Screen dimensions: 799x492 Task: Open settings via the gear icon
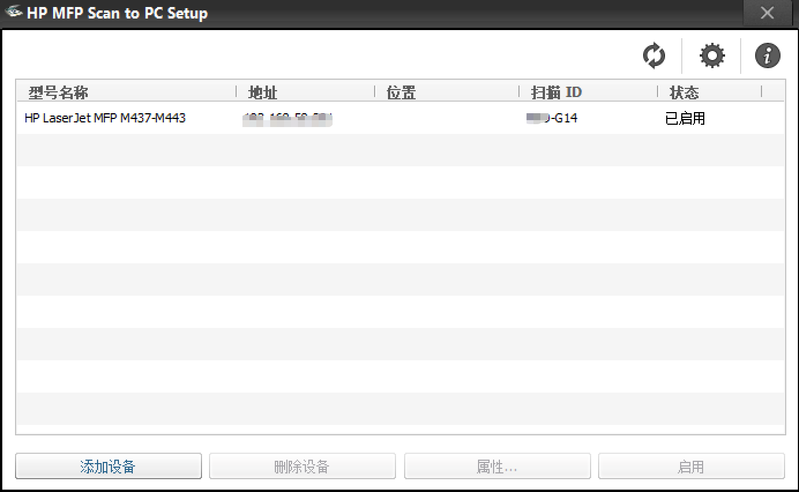pyautogui.click(x=711, y=56)
